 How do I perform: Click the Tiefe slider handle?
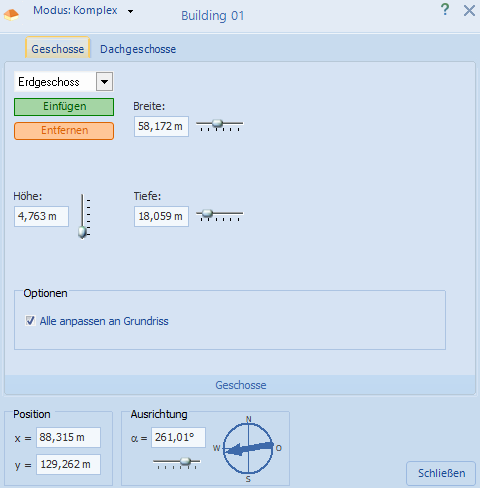point(207,213)
